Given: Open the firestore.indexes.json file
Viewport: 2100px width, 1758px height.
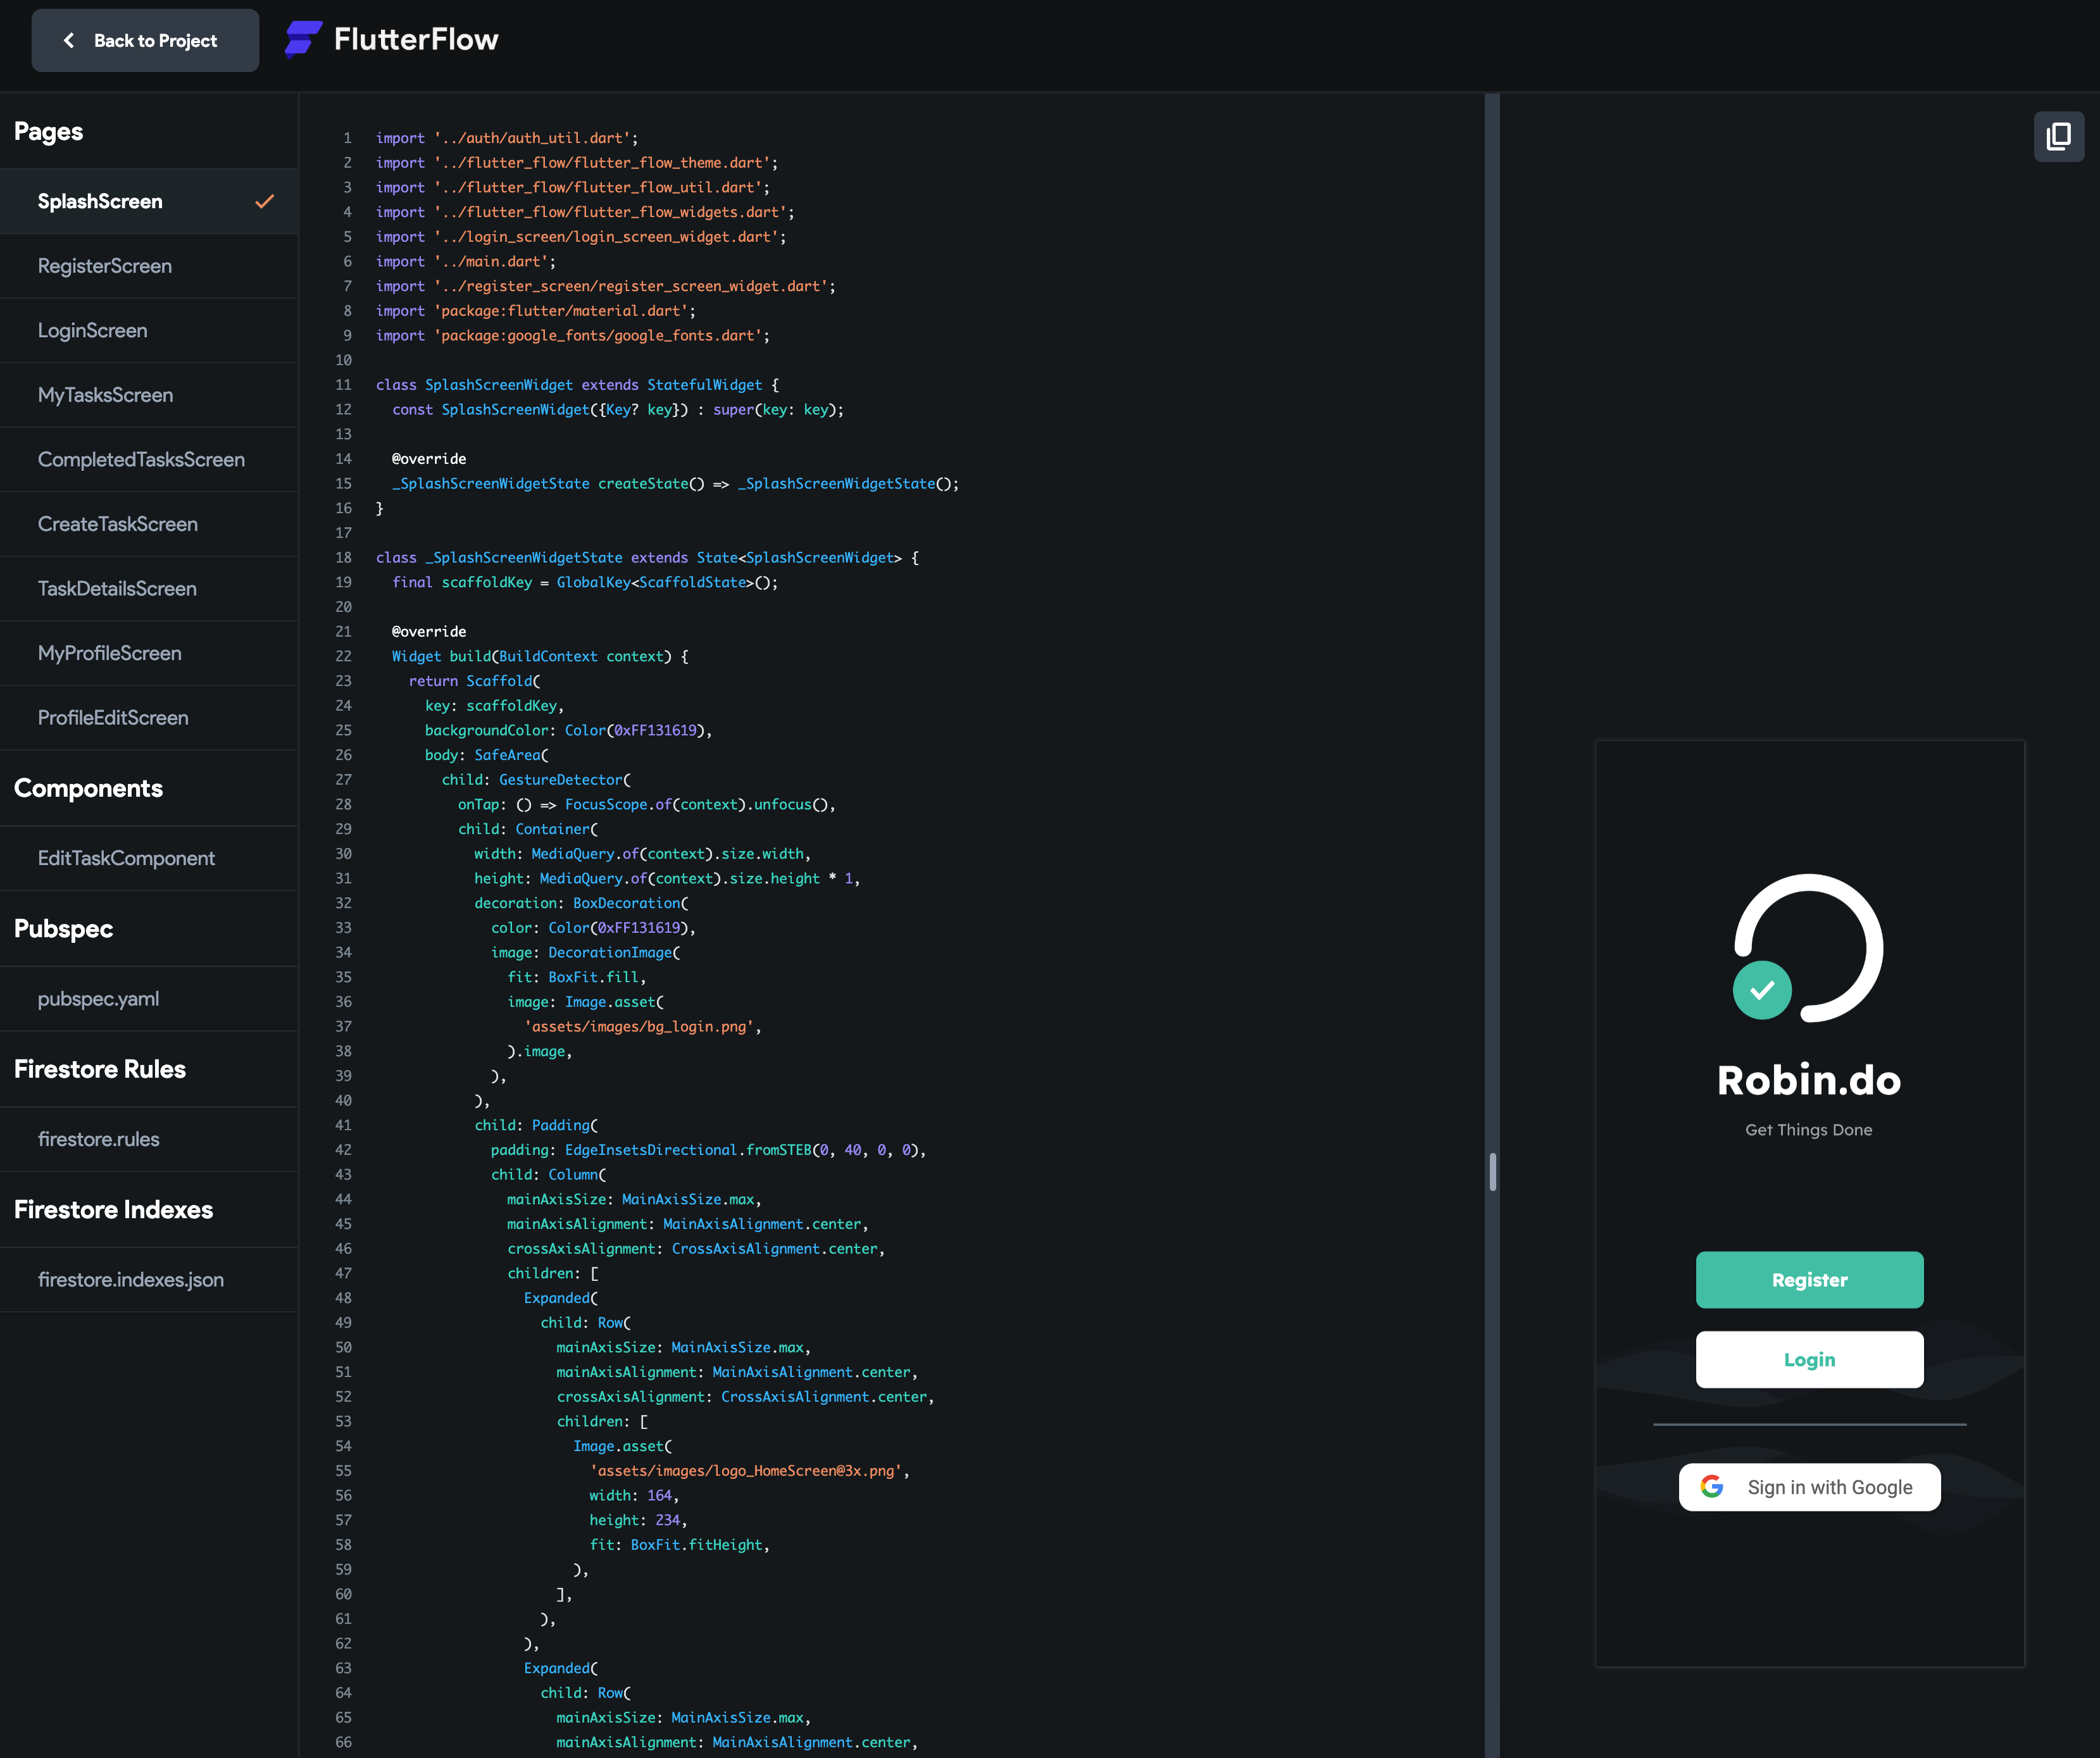Looking at the screenshot, I should click(x=131, y=1279).
